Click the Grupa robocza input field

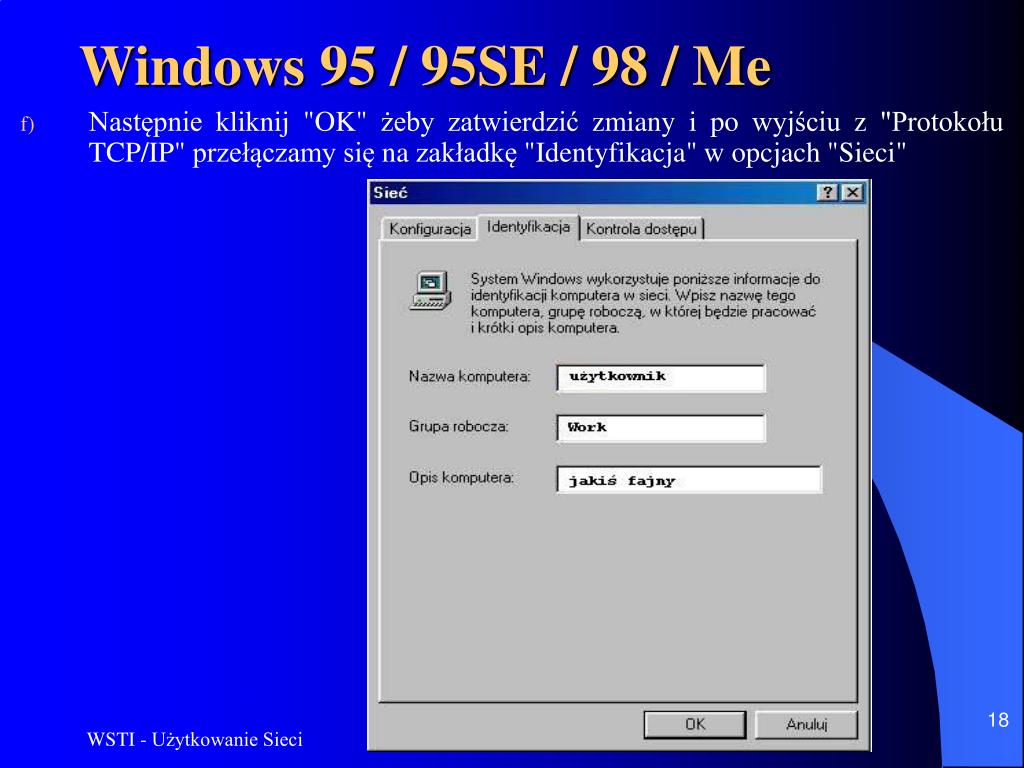660,428
